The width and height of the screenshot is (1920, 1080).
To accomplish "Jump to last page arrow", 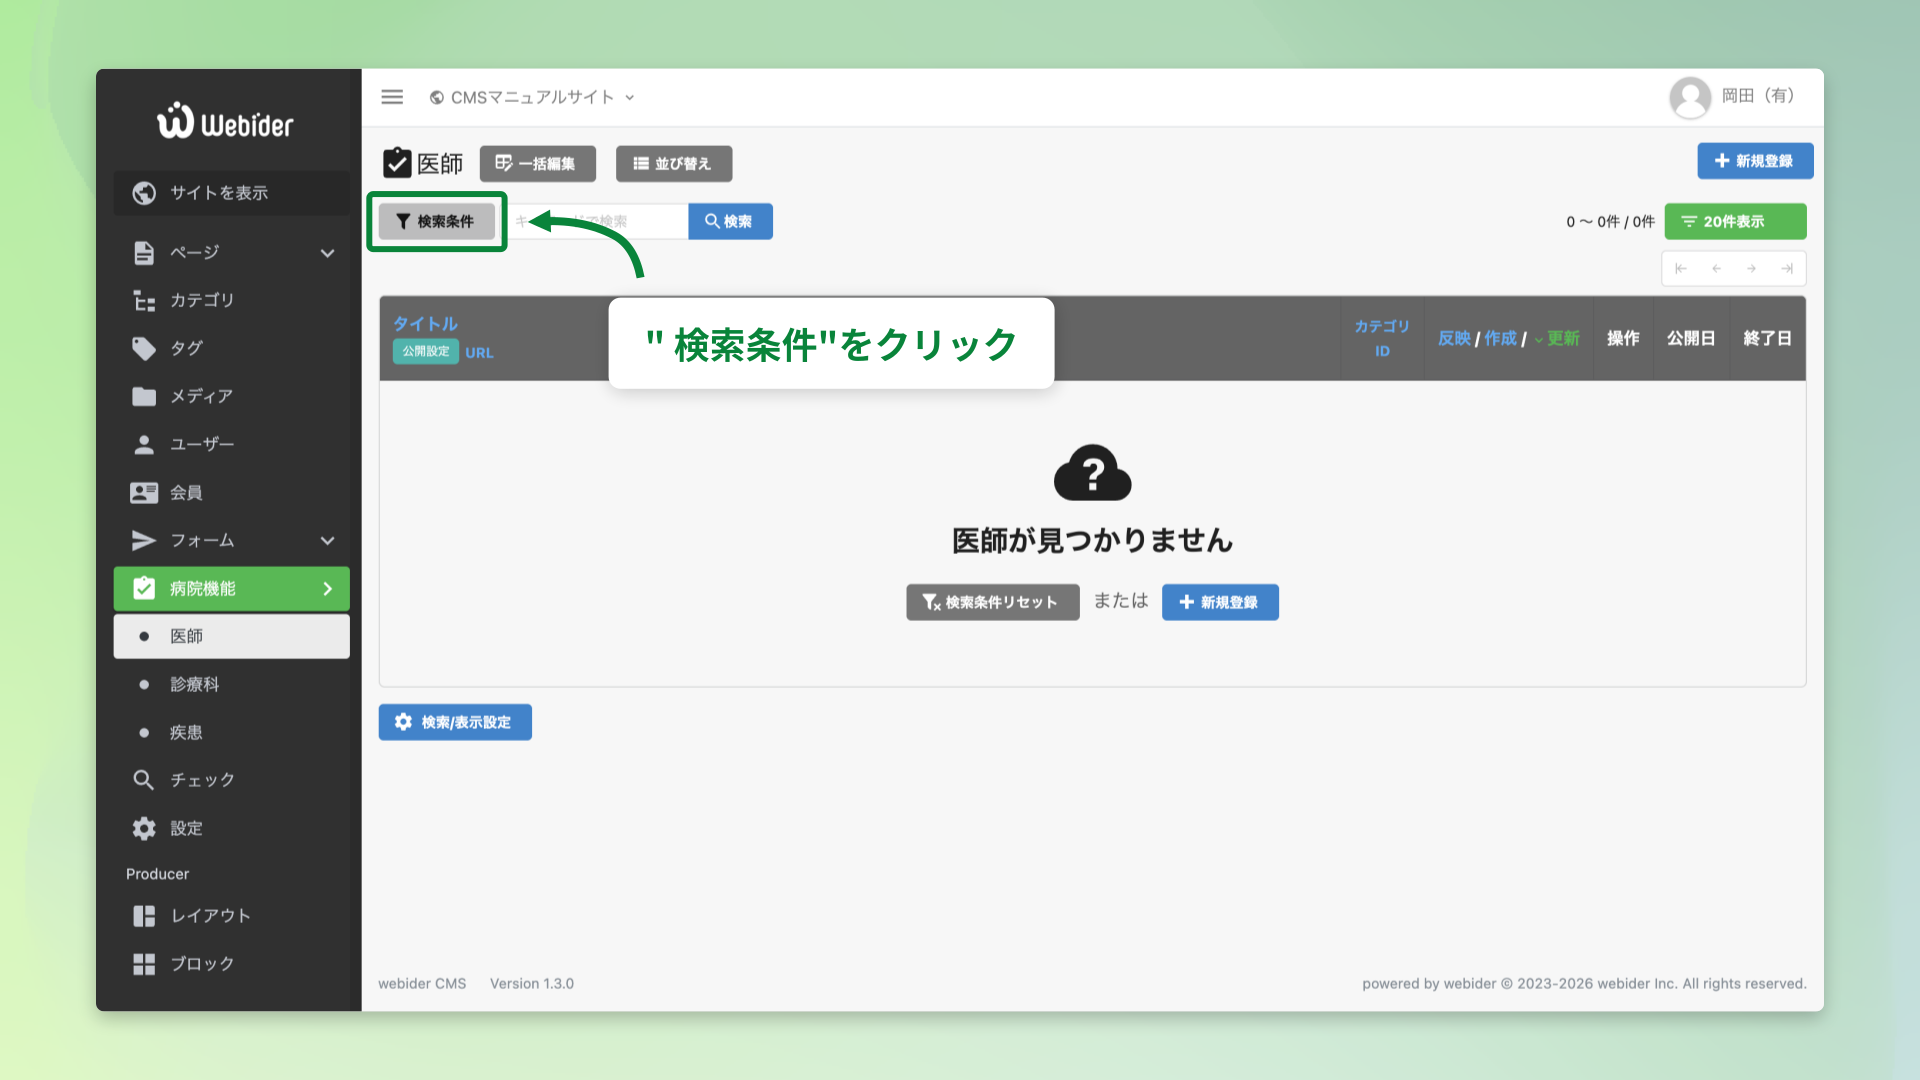I will (x=1787, y=268).
